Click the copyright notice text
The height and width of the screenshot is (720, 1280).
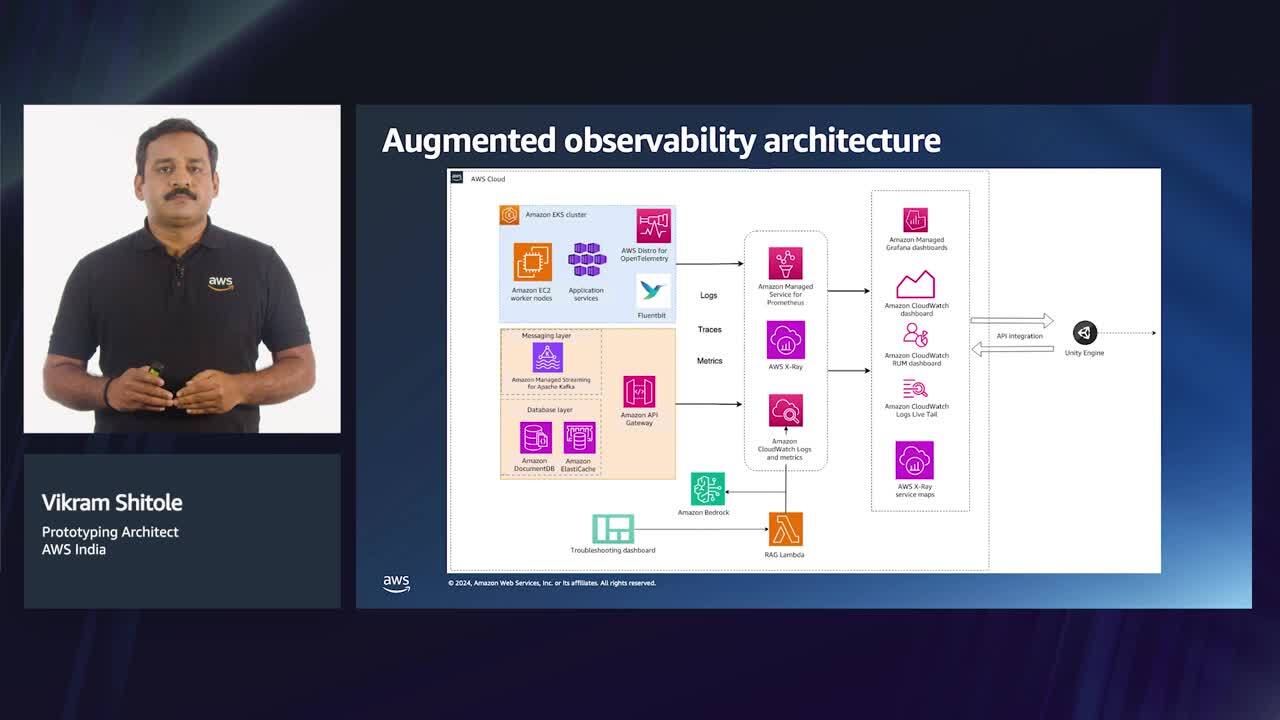(x=552, y=583)
